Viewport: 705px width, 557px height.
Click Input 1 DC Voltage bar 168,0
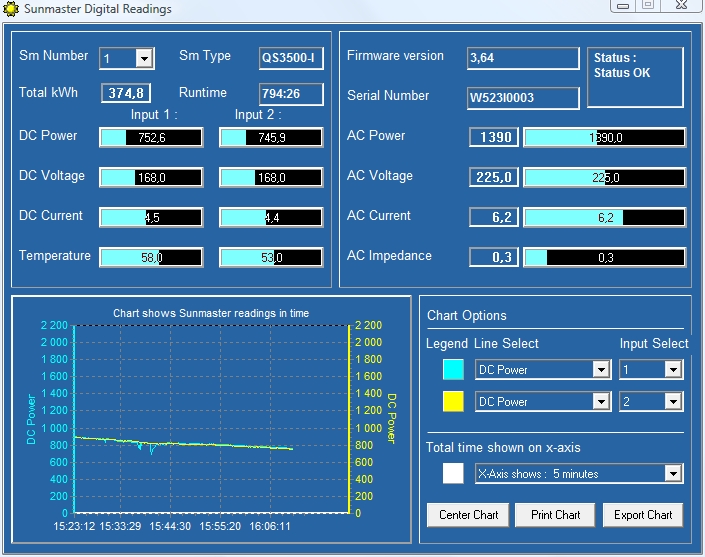(151, 178)
